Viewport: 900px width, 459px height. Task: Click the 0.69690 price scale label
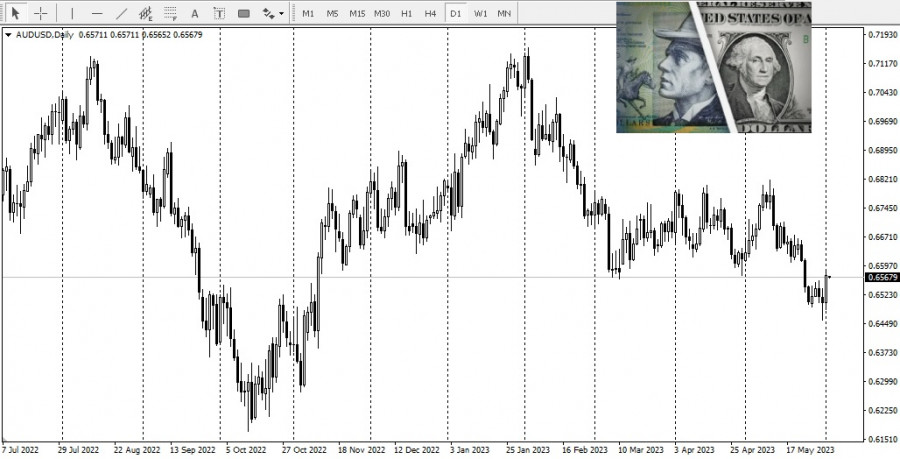(x=883, y=122)
